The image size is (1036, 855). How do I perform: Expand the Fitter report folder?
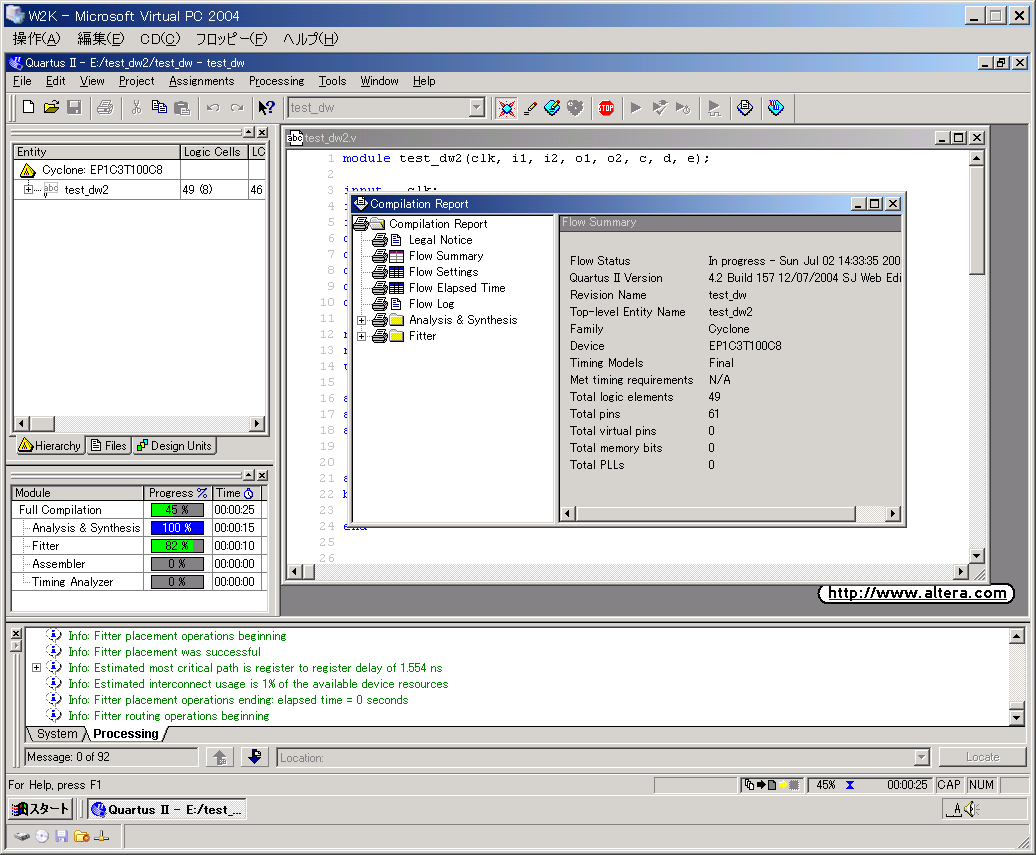(x=362, y=336)
